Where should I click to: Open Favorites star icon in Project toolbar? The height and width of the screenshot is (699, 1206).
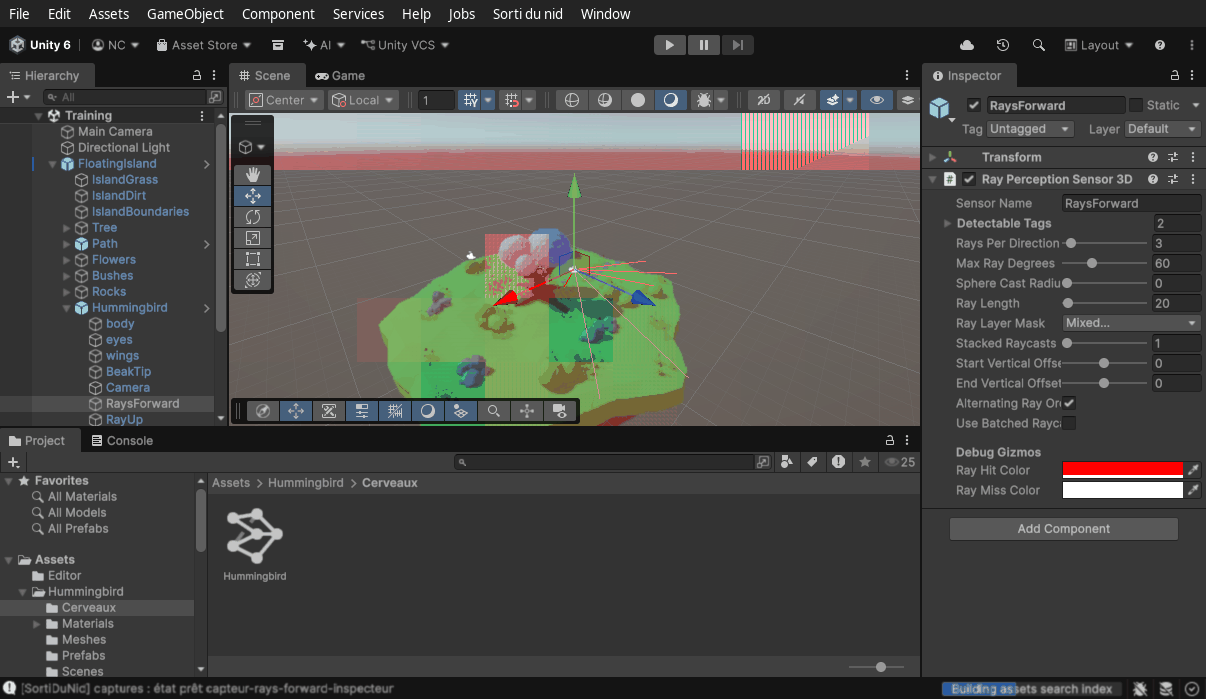click(865, 462)
